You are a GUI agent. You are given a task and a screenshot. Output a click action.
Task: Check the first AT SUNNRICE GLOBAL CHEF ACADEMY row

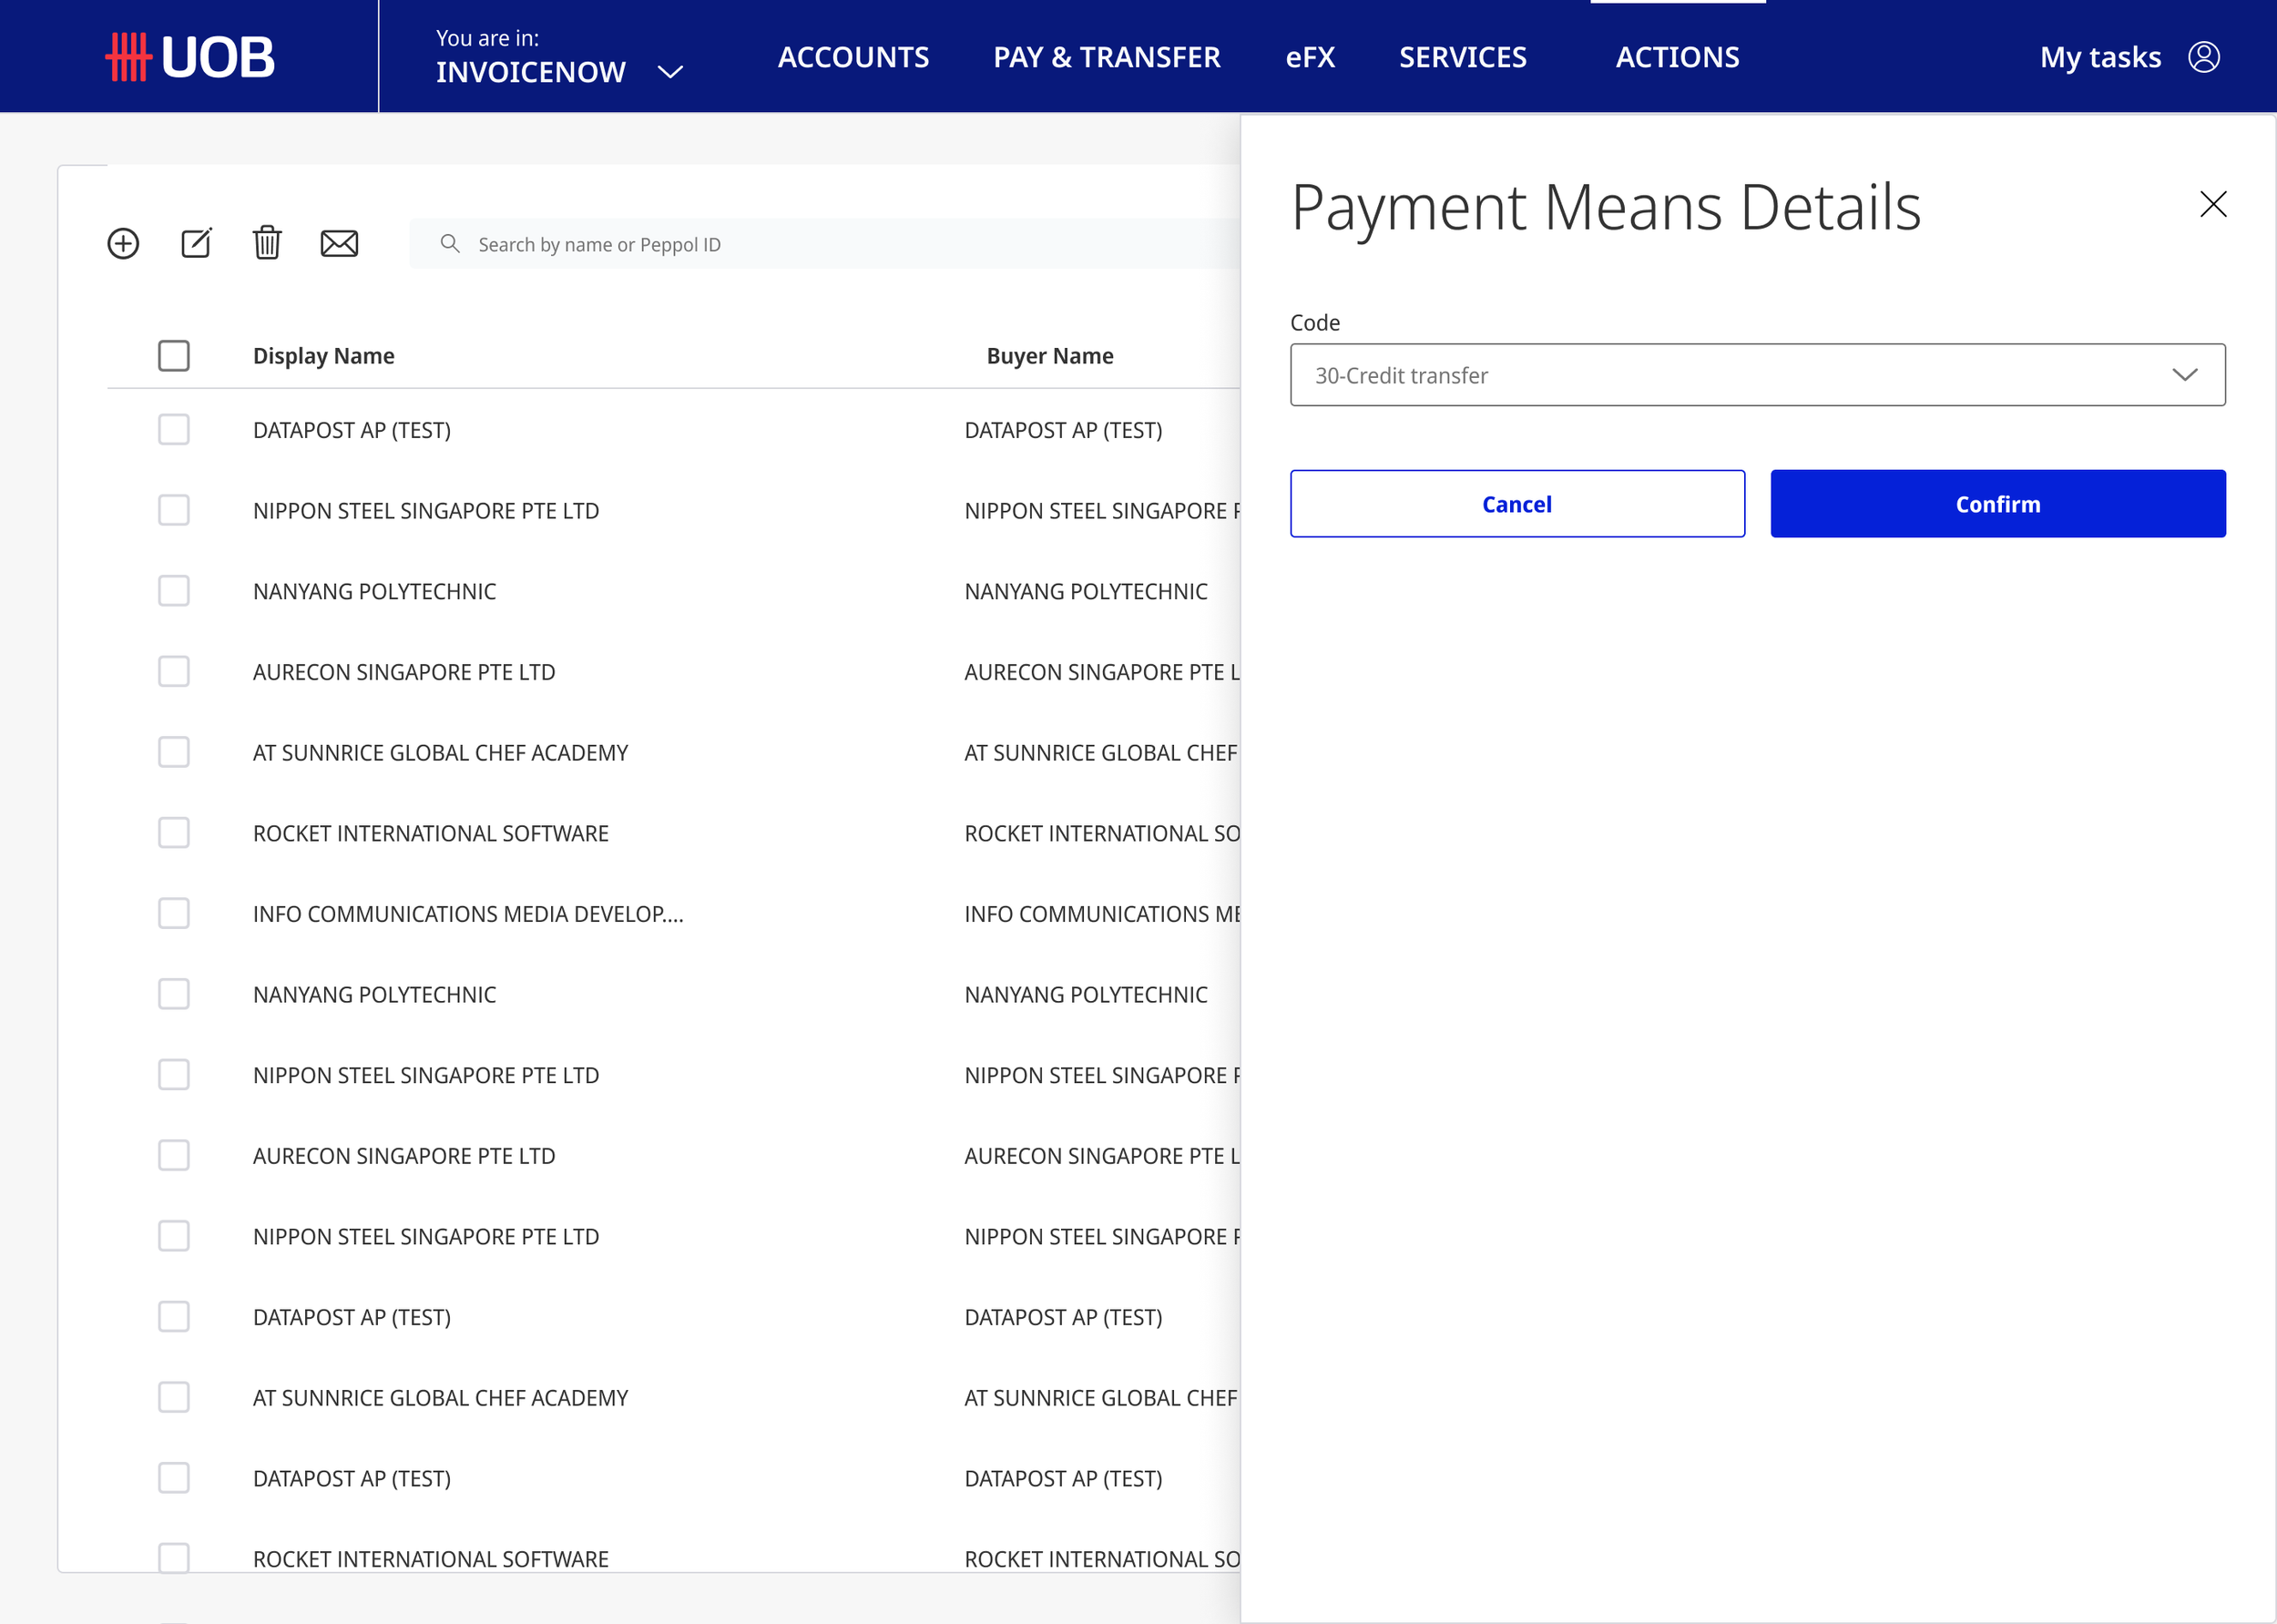point(174,753)
